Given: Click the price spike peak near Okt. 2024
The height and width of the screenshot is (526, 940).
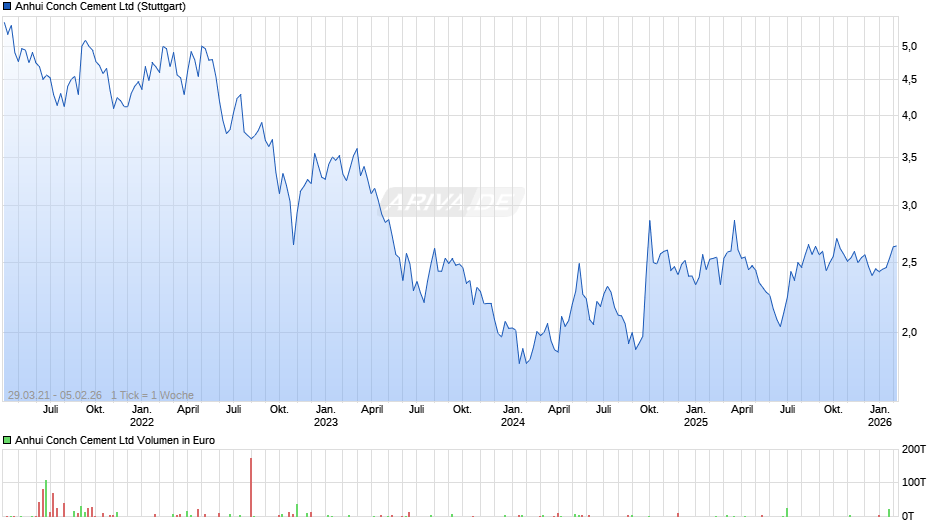Looking at the screenshot, I should click(650, 221).
